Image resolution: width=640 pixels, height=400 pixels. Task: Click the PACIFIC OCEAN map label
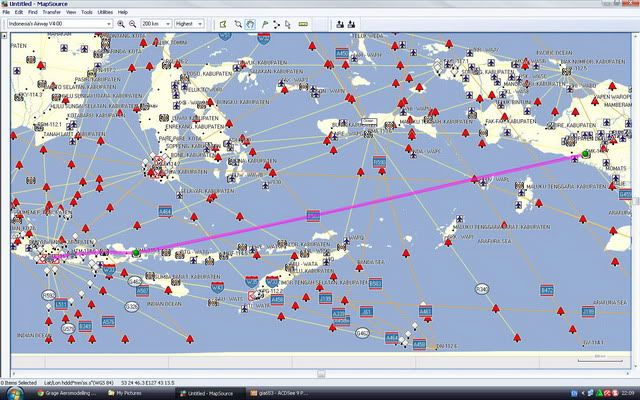pyautogui.click(x=554, y=53)
